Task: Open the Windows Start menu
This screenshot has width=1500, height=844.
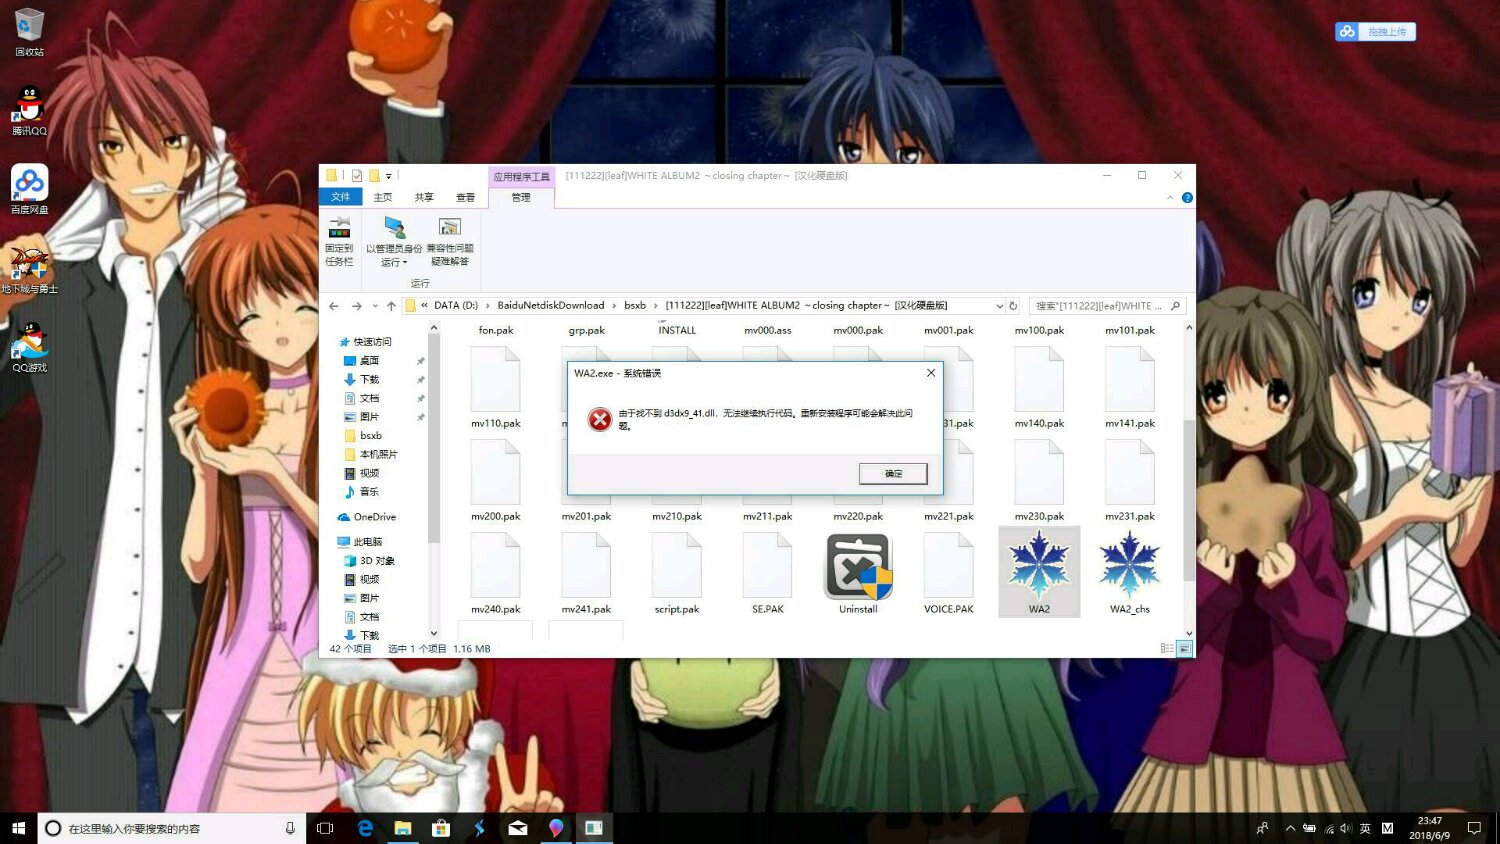Action: (18, 828)
